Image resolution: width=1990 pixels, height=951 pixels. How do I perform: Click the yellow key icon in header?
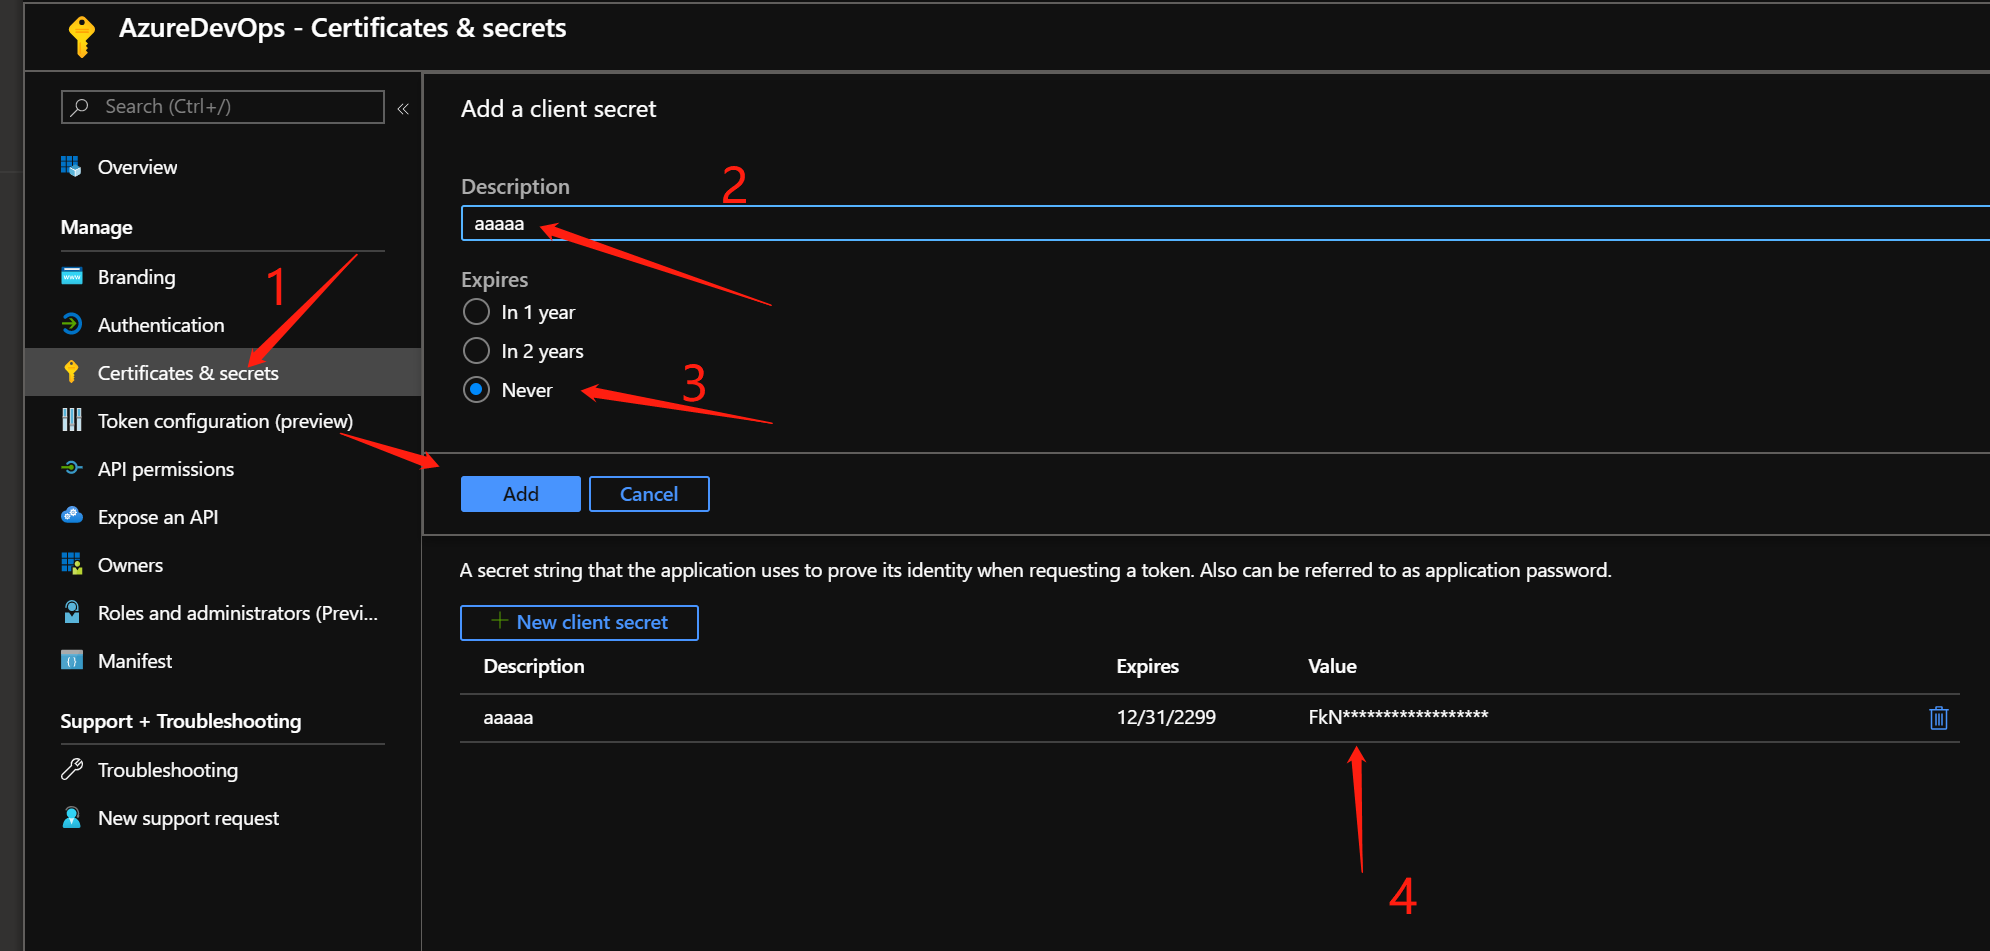82,36
